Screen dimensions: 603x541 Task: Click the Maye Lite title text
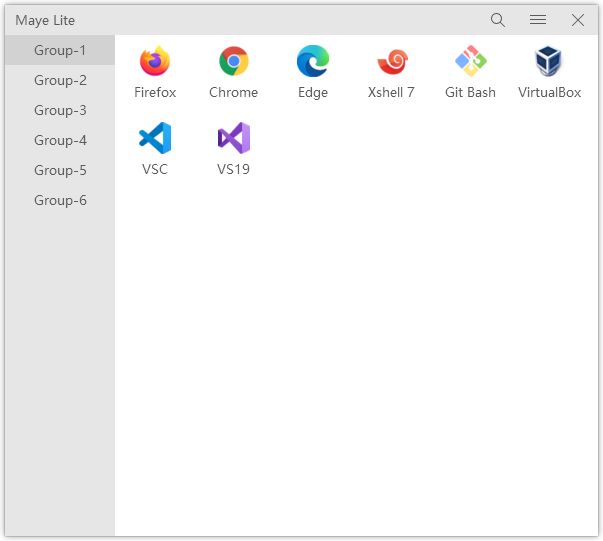(x=45, y=20)
